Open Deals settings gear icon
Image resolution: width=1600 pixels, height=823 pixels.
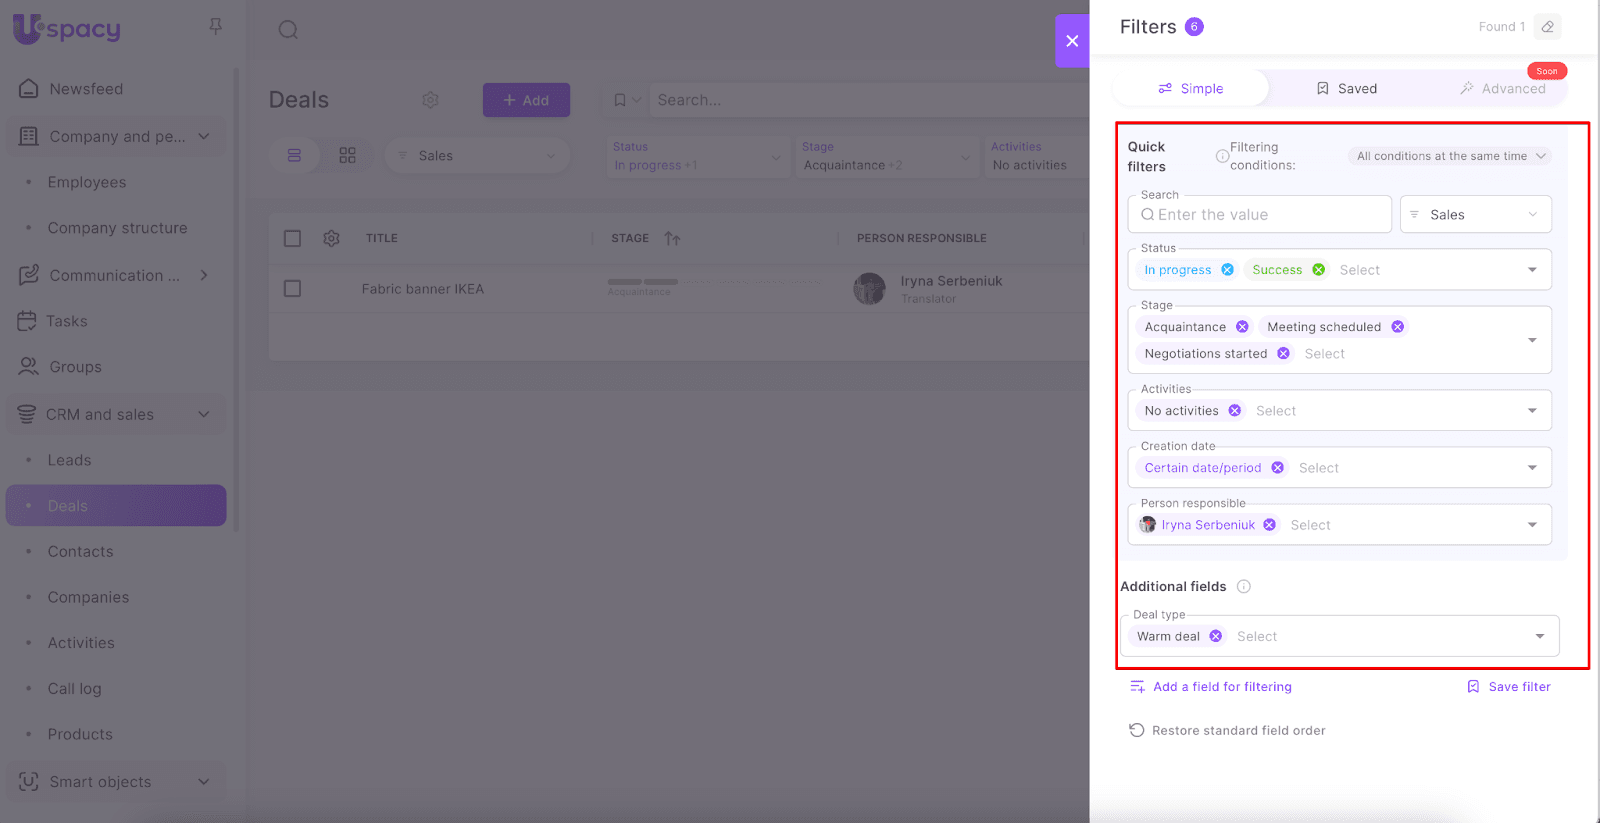(430, 100)
